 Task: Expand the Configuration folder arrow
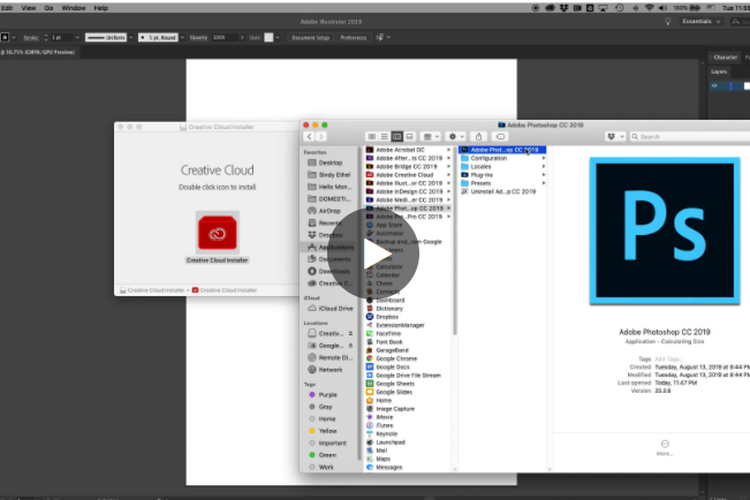click(544, 158)
